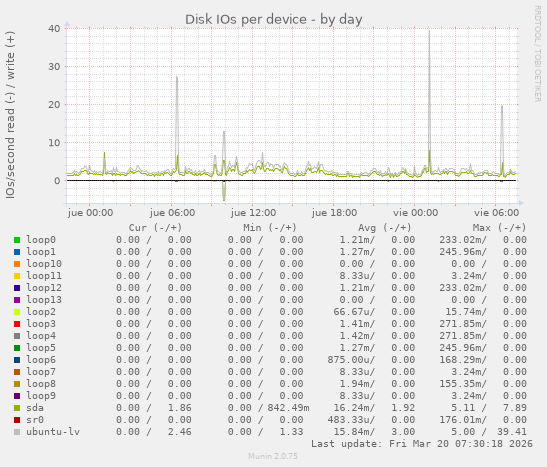547x467 pixels.
Task: Click the chart title Disk IOs per device
Action: click(274, 20)
